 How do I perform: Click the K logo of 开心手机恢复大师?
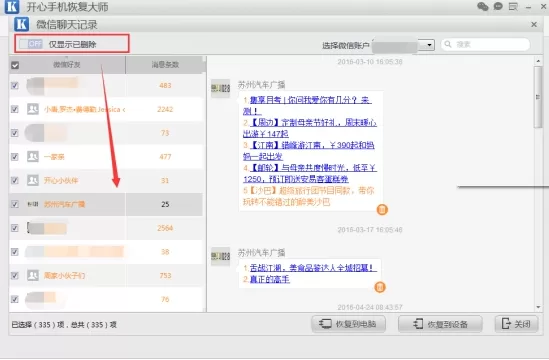click(12, 7)
